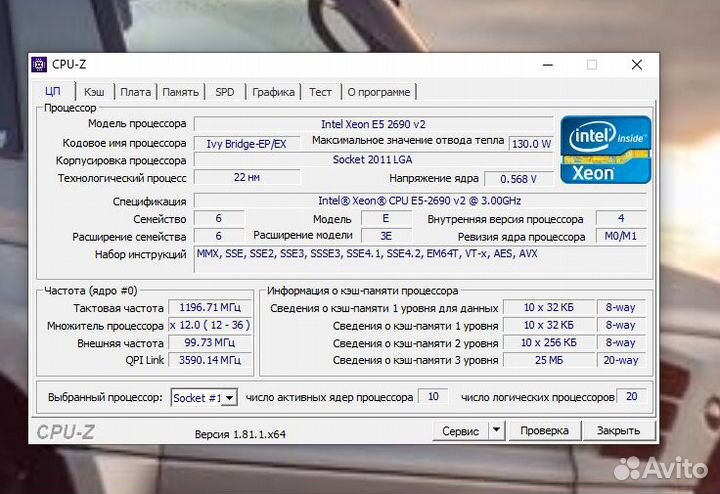Viewport: 720px width, 494px height.
Task: Click the multiplier value x 12.0 (12 - 36)
Action: [x=210, y=325]
